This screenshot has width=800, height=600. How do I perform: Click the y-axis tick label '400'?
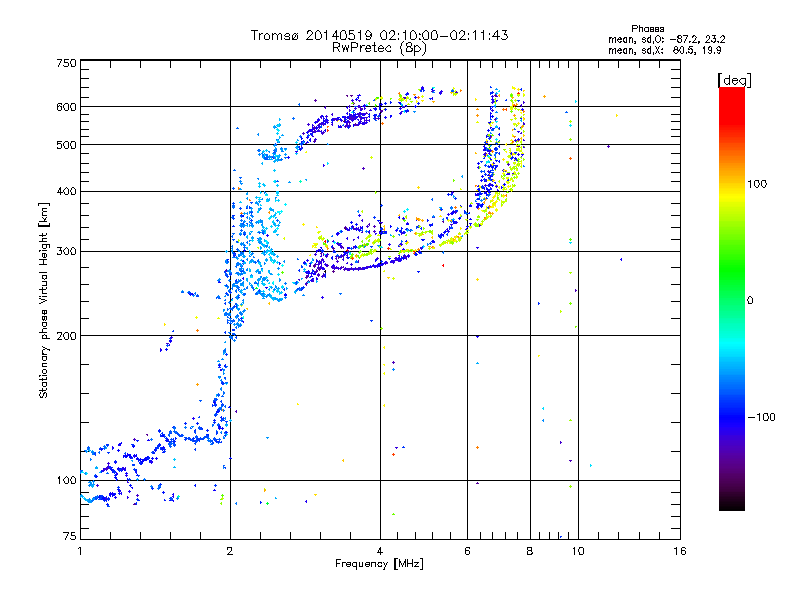click(x=66, y=191)
